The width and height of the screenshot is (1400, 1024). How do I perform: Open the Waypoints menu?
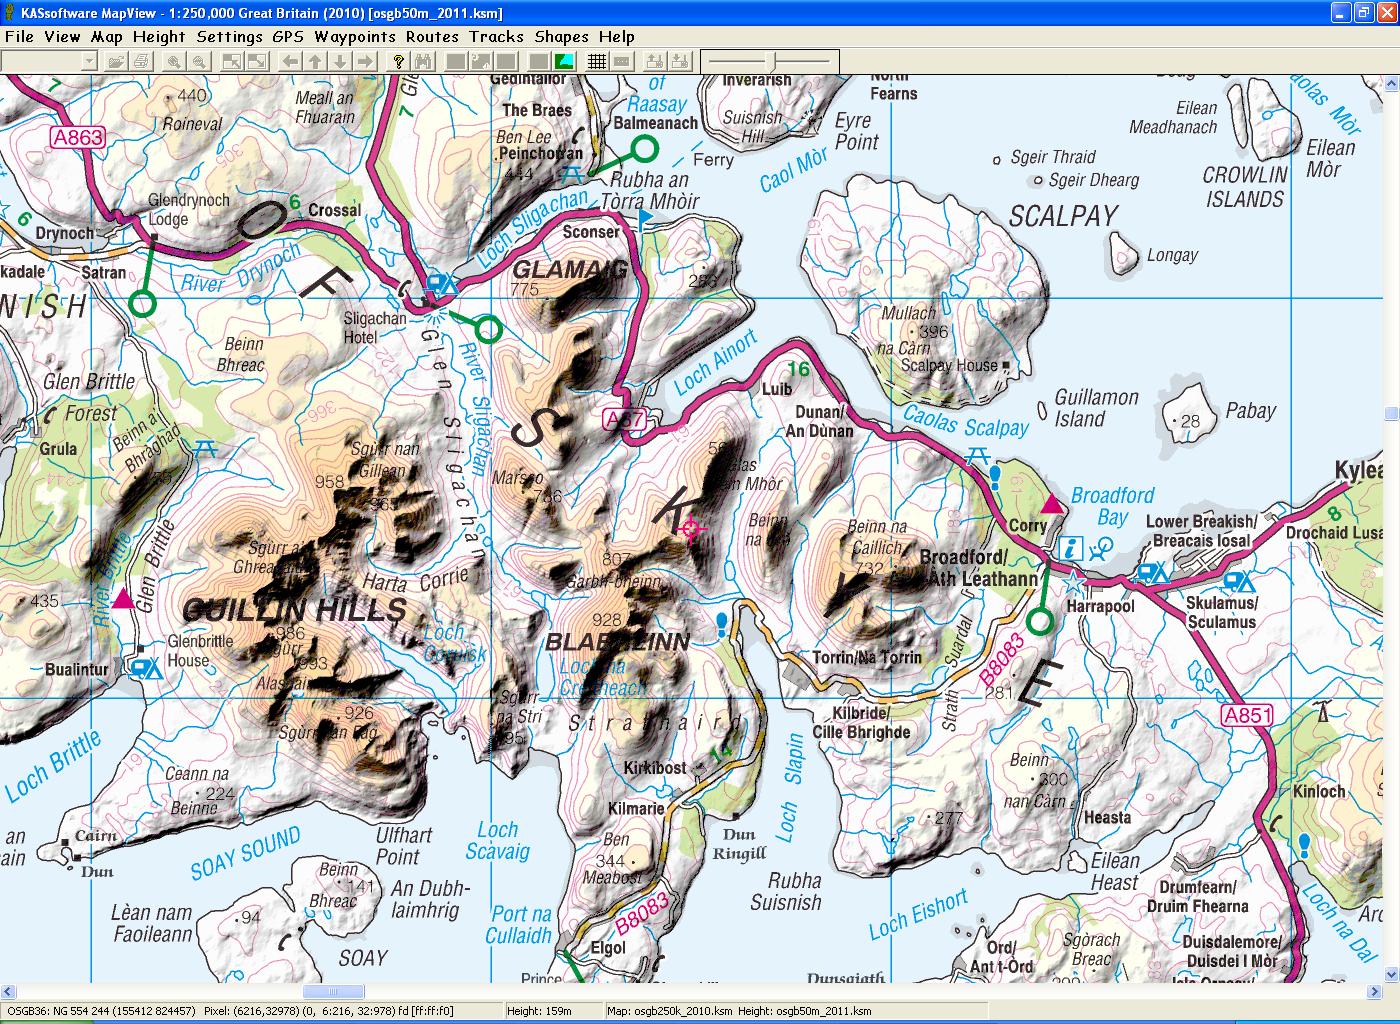pyautogui.click(x=355, y=37)
